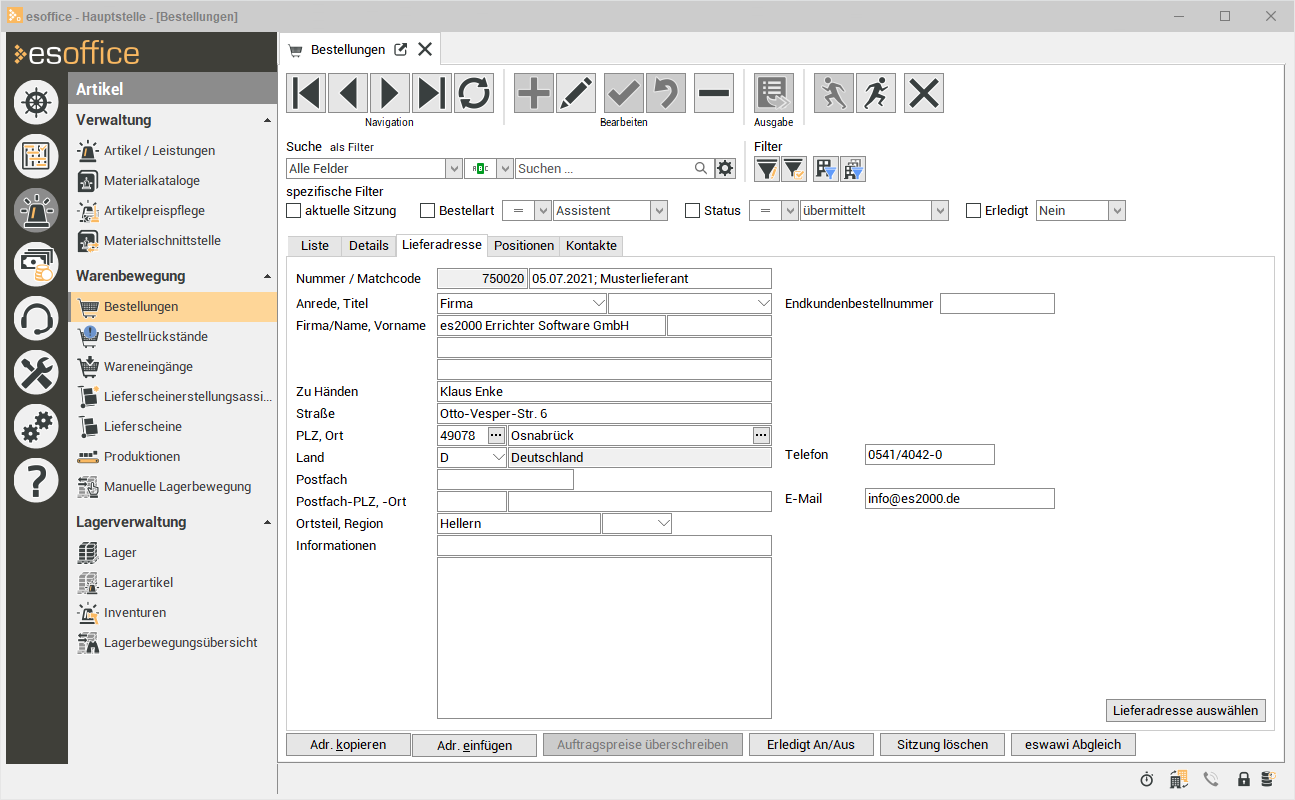Open PLZ lookup ellipsis button next to 49078
The image size is (1295, 800).
(496, 435)
